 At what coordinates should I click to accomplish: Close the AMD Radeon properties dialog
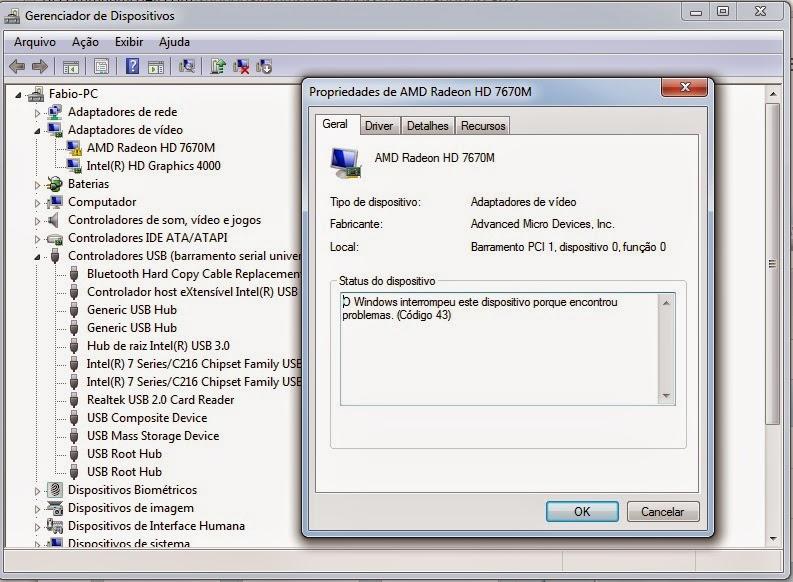tap(685, 87)
